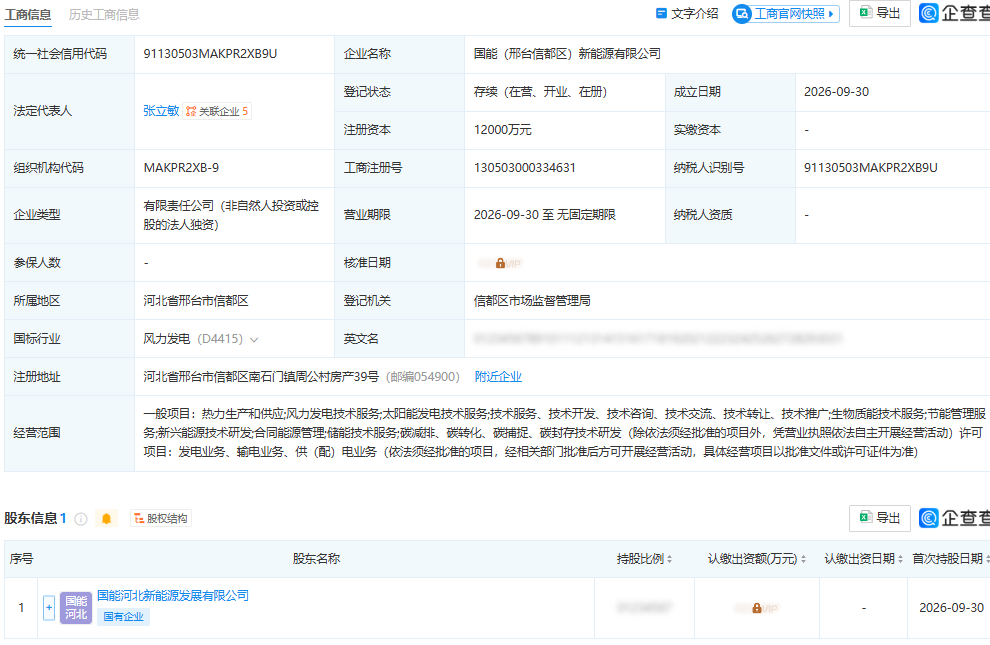Open 国能河北新能源发展有限公司 shareholder link
Image resolution: width=990 pixels, height=645 pixels.
pyautogui.click(x=173, y=596)
